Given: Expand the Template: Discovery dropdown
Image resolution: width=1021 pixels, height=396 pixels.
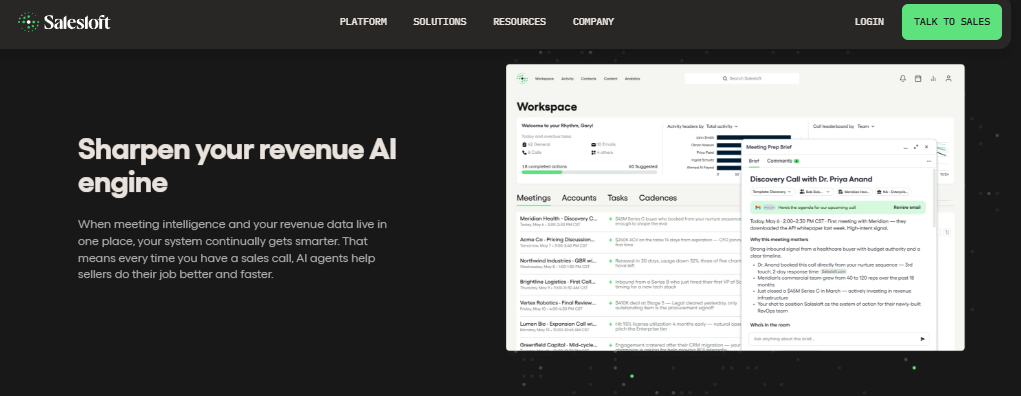Looking at the screenshot, I should pyautogui.click(x=772, y=191).
